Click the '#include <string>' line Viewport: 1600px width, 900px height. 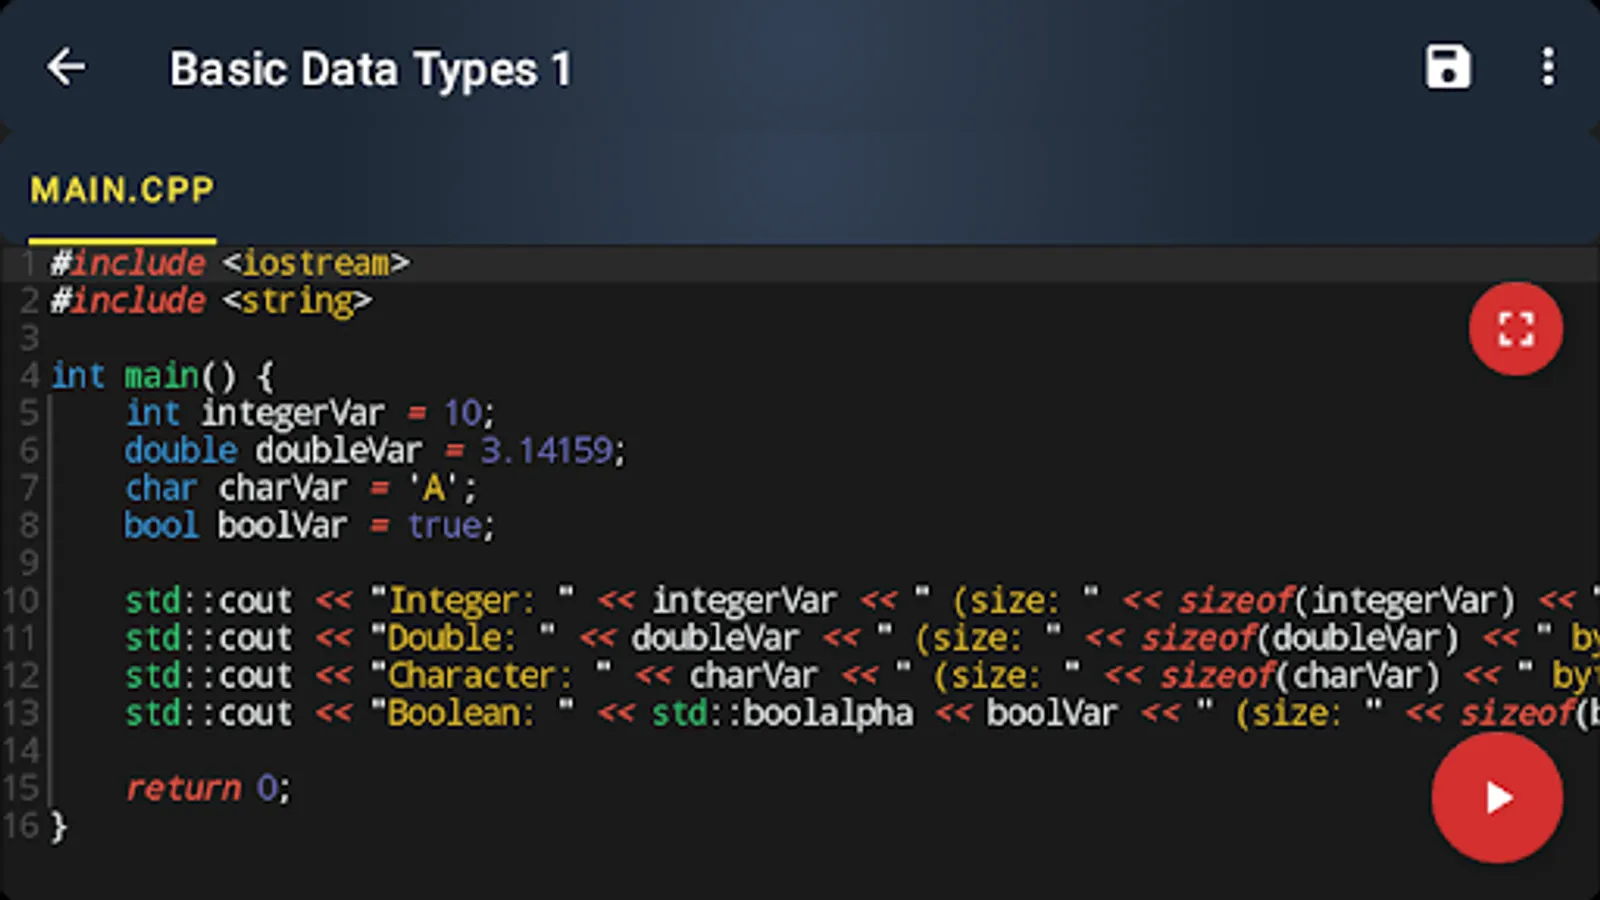[x=211, y=301]
